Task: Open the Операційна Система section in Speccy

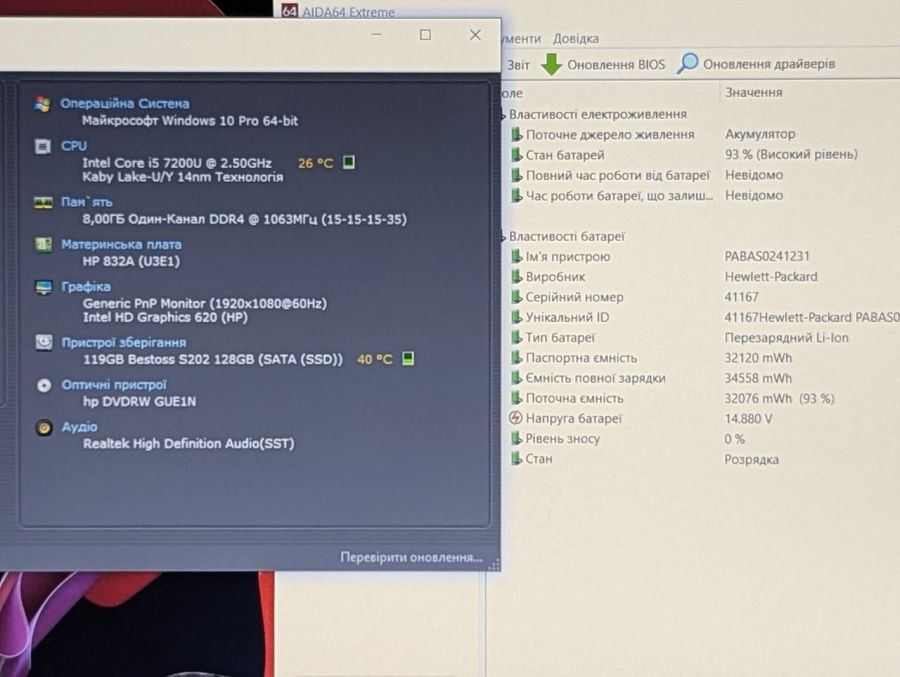Action: 125,103
